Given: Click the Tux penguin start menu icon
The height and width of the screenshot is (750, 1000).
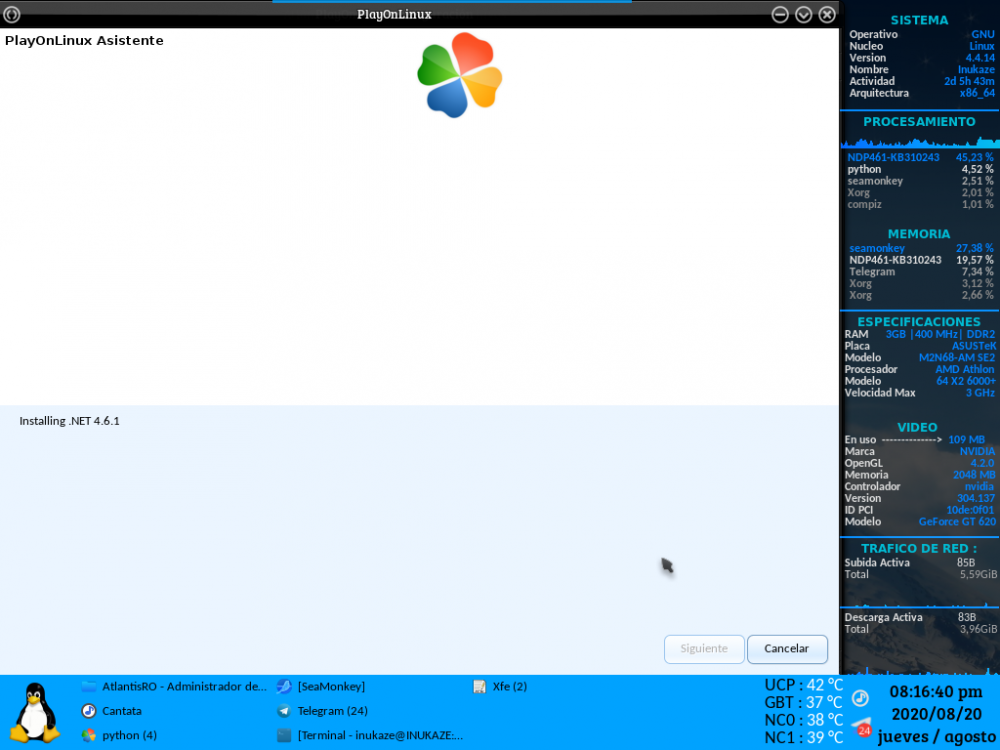Looking at the screenshot, I should tap(35, 711).
